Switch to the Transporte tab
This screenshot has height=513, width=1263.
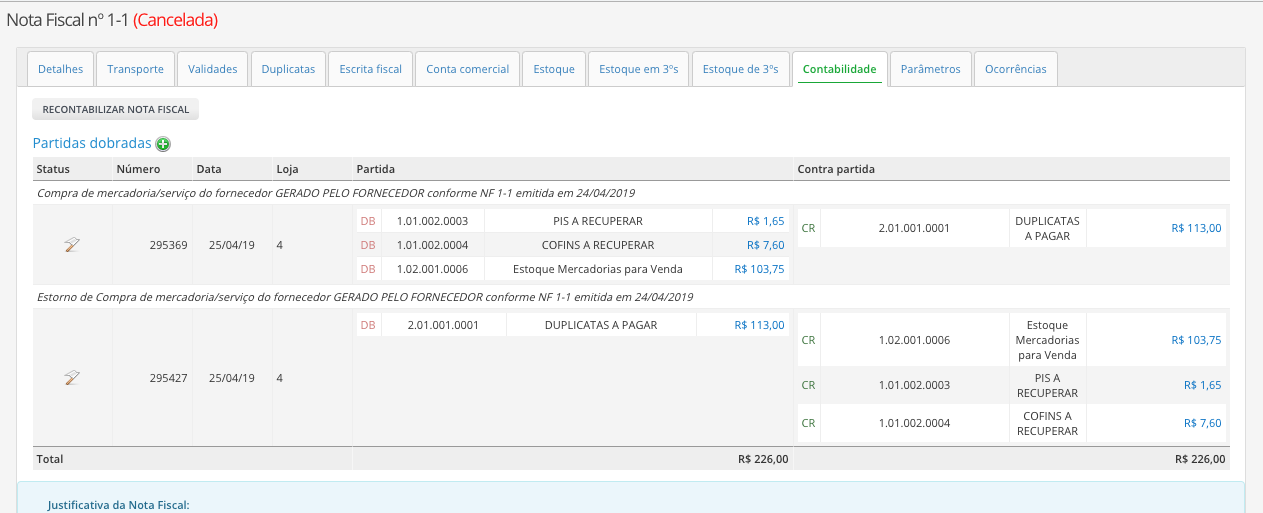pos(136,69)
